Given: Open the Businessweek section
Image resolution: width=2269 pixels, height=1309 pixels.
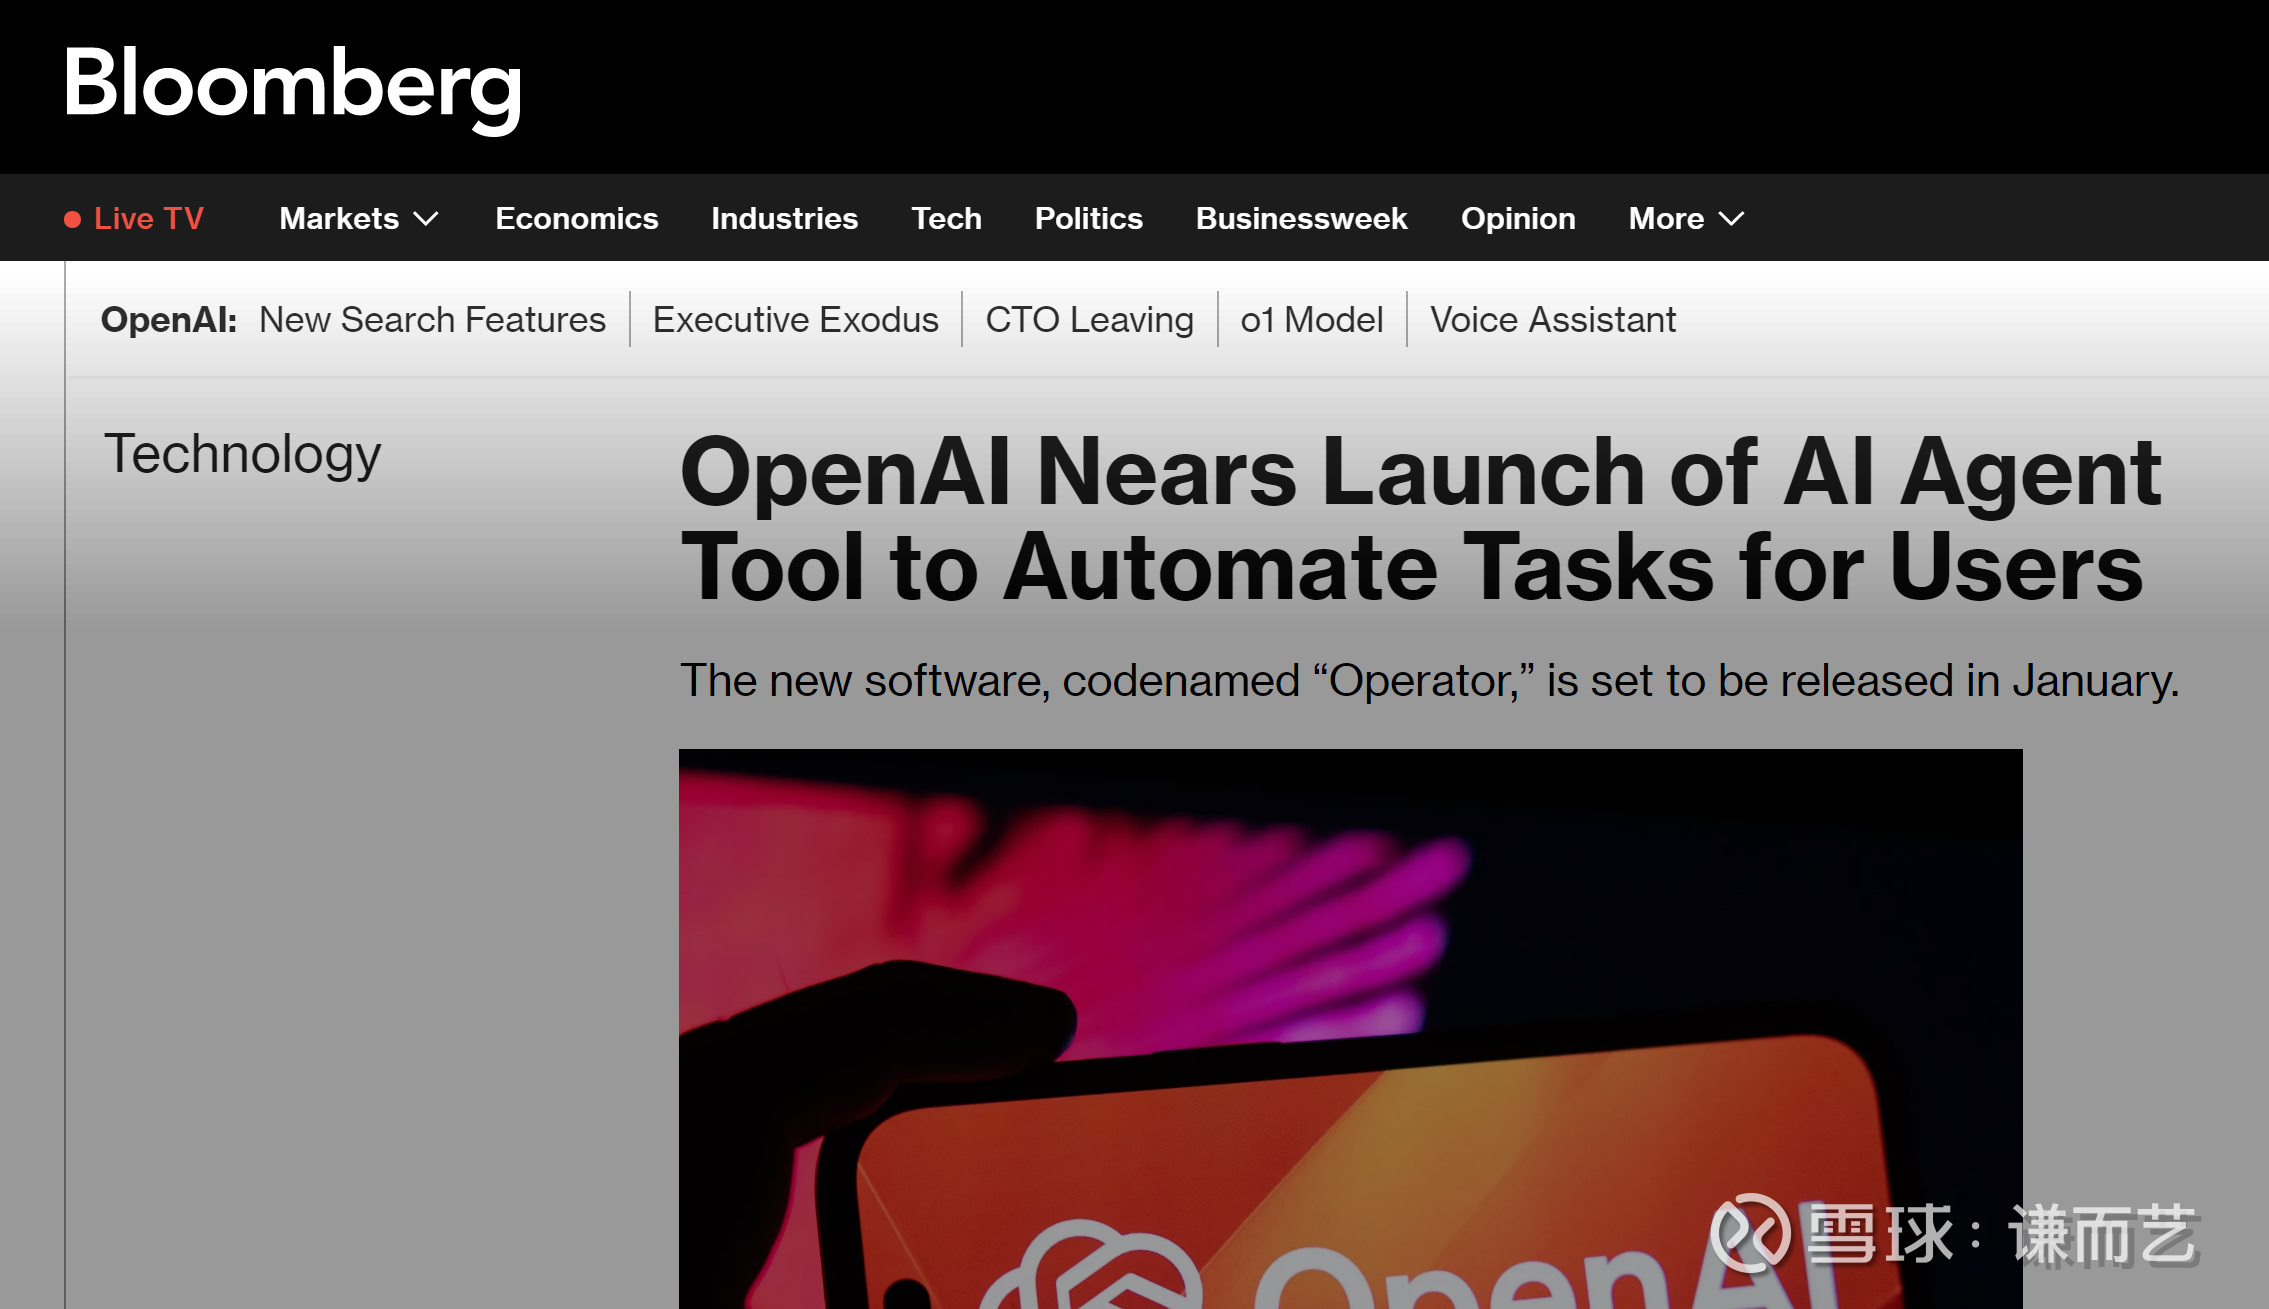Looking at the screenshot, I should pos(1301,219).
